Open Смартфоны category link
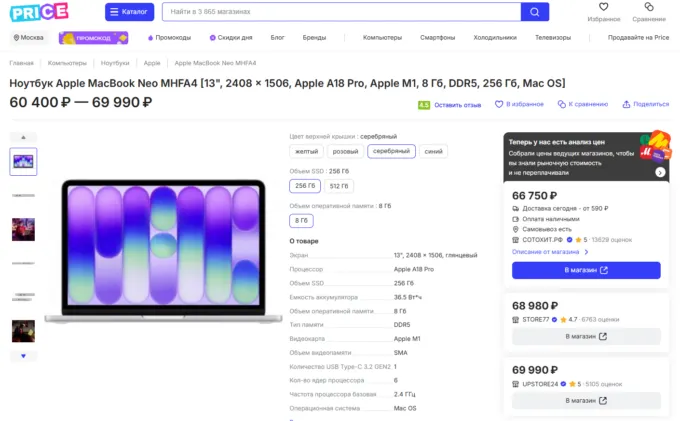 coord(438,38)
